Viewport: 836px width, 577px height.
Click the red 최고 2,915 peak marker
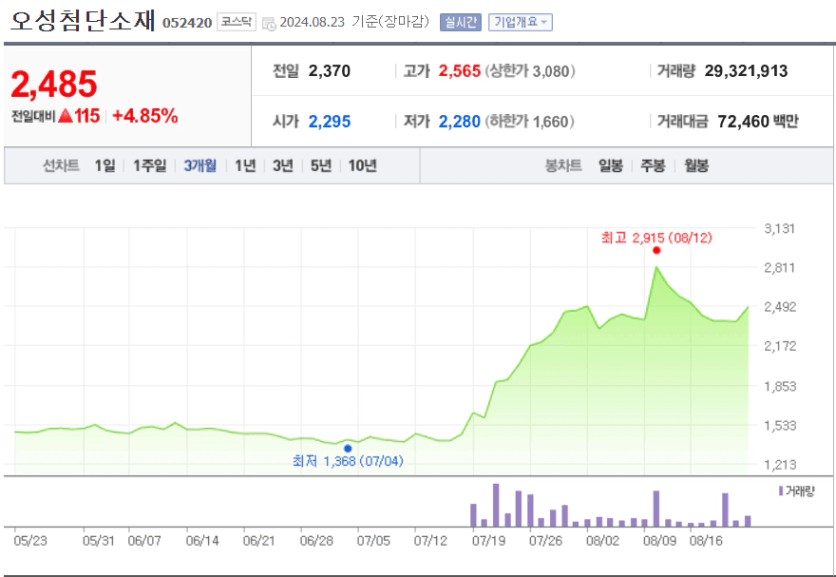(656, 250)
